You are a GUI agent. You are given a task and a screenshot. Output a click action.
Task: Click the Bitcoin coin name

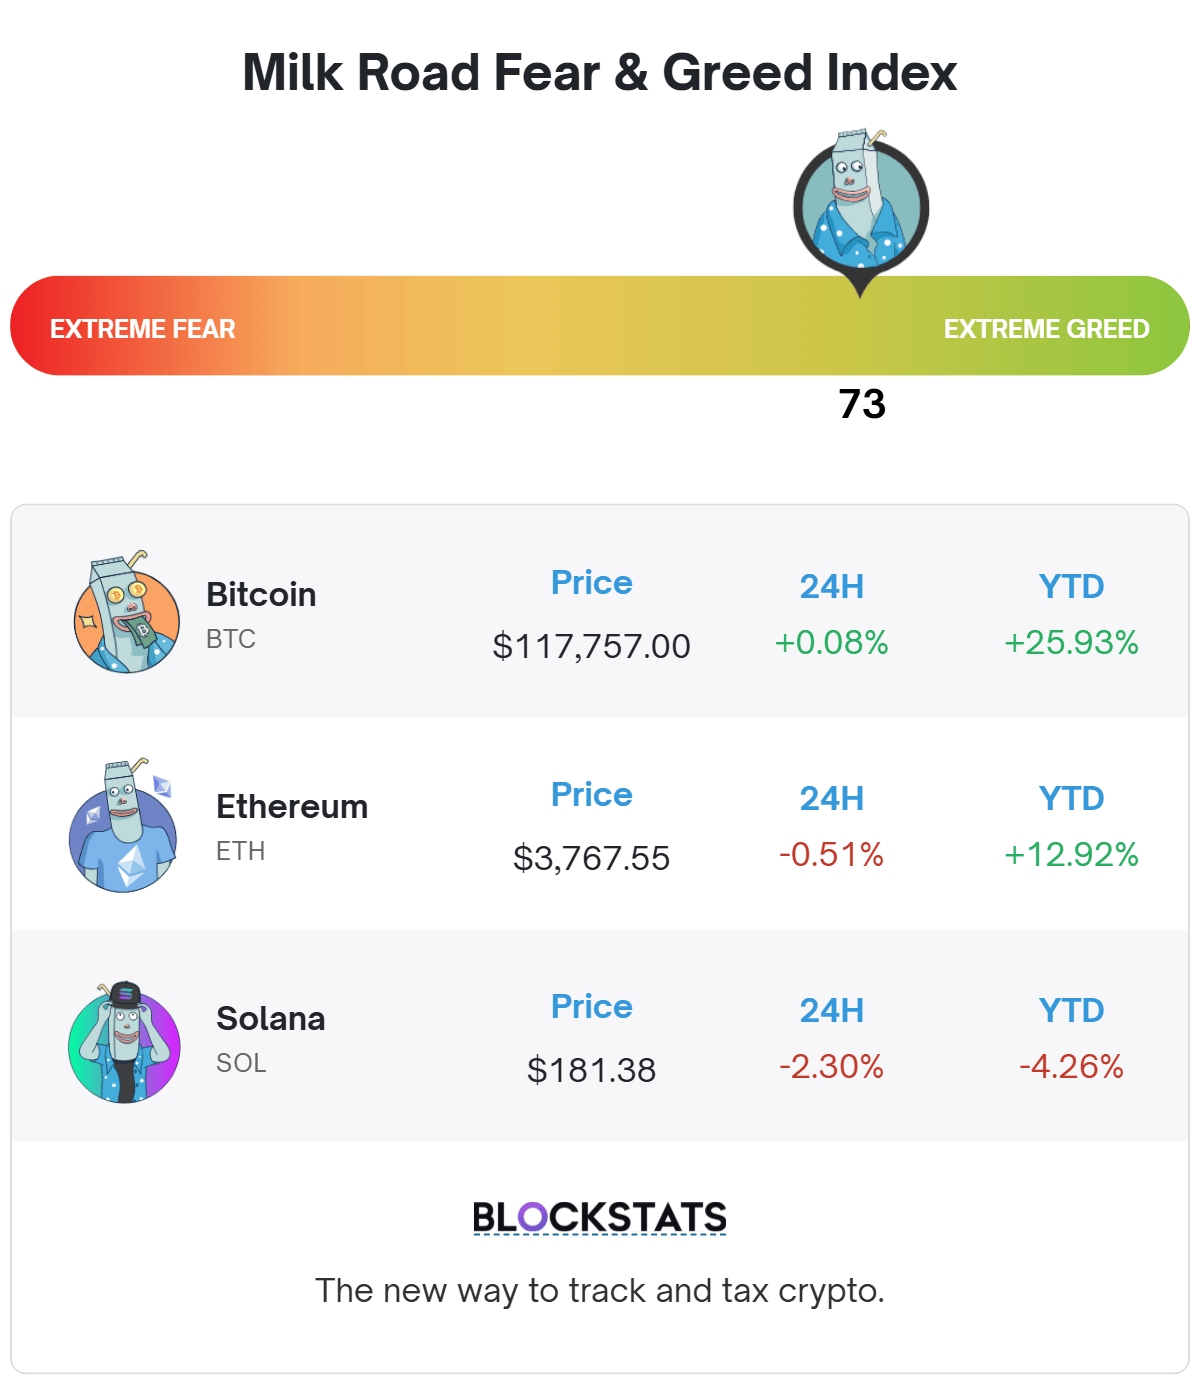coord(261,595)
